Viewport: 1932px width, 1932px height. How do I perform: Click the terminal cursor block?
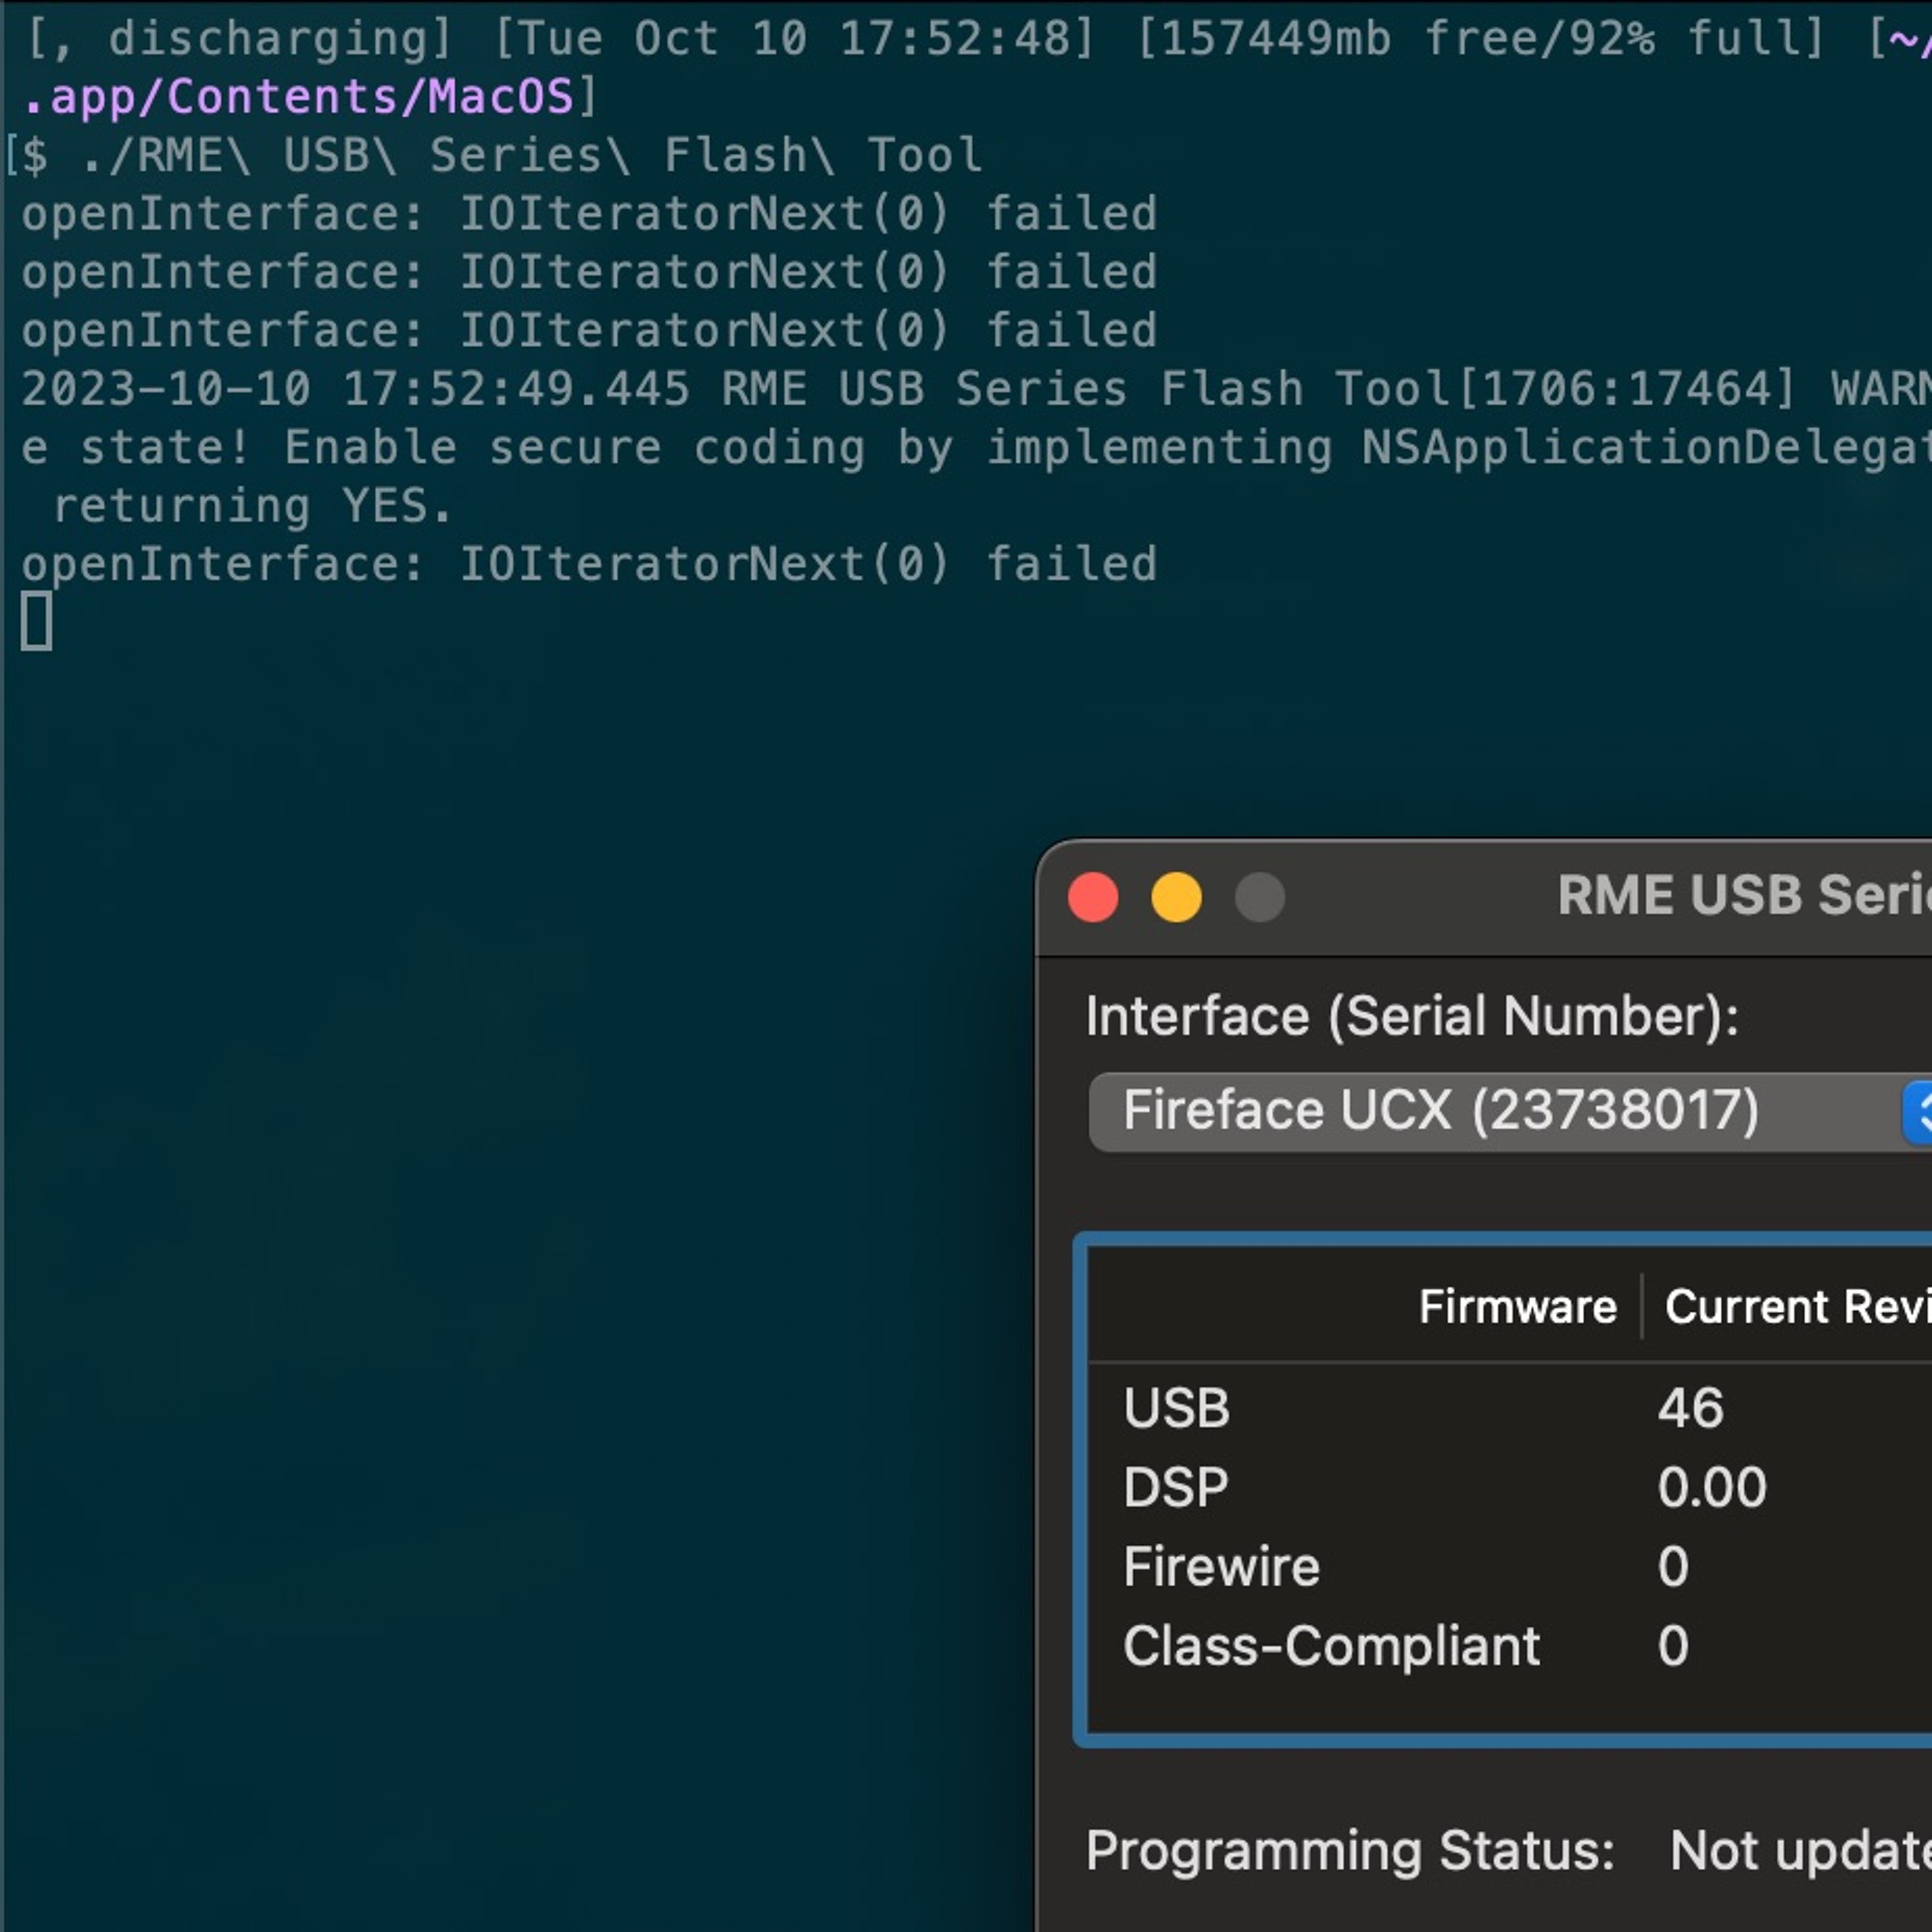pos(37,621)
